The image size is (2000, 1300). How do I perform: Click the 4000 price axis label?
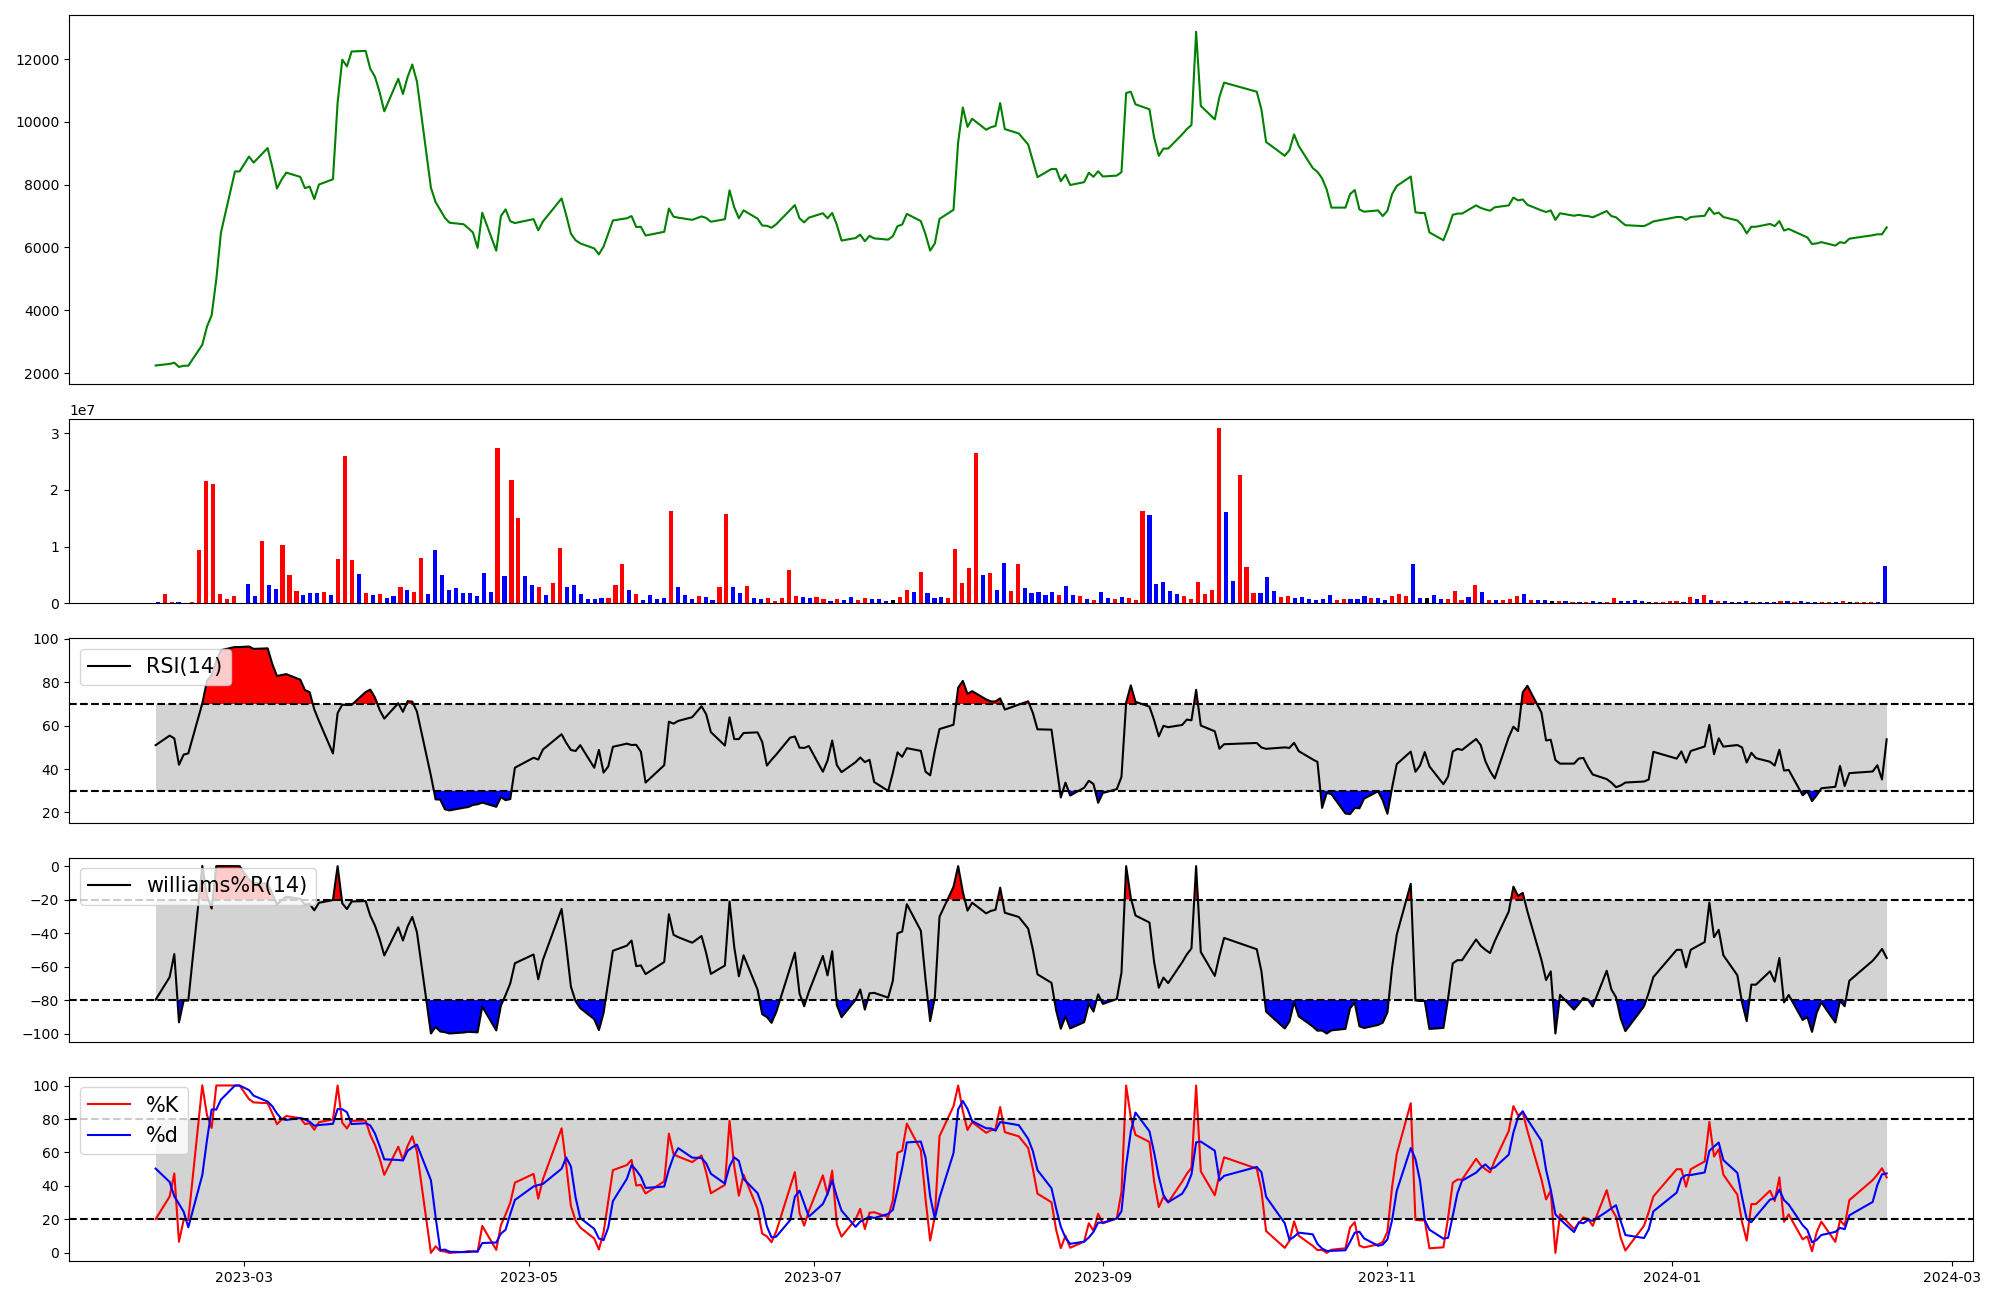[x=42, y=311]
